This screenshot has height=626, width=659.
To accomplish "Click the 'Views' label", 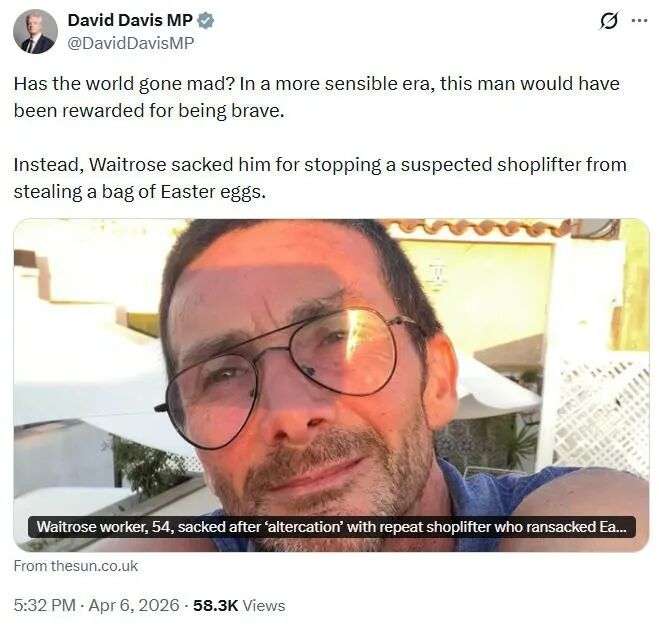I will 264,605.
